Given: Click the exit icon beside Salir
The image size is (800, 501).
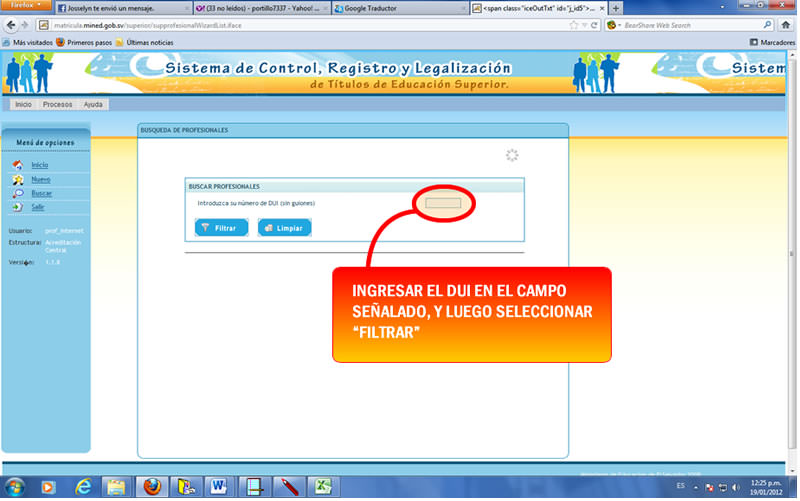Looking at the screenshot, I should pyautogui.click(x=18, y=207).
